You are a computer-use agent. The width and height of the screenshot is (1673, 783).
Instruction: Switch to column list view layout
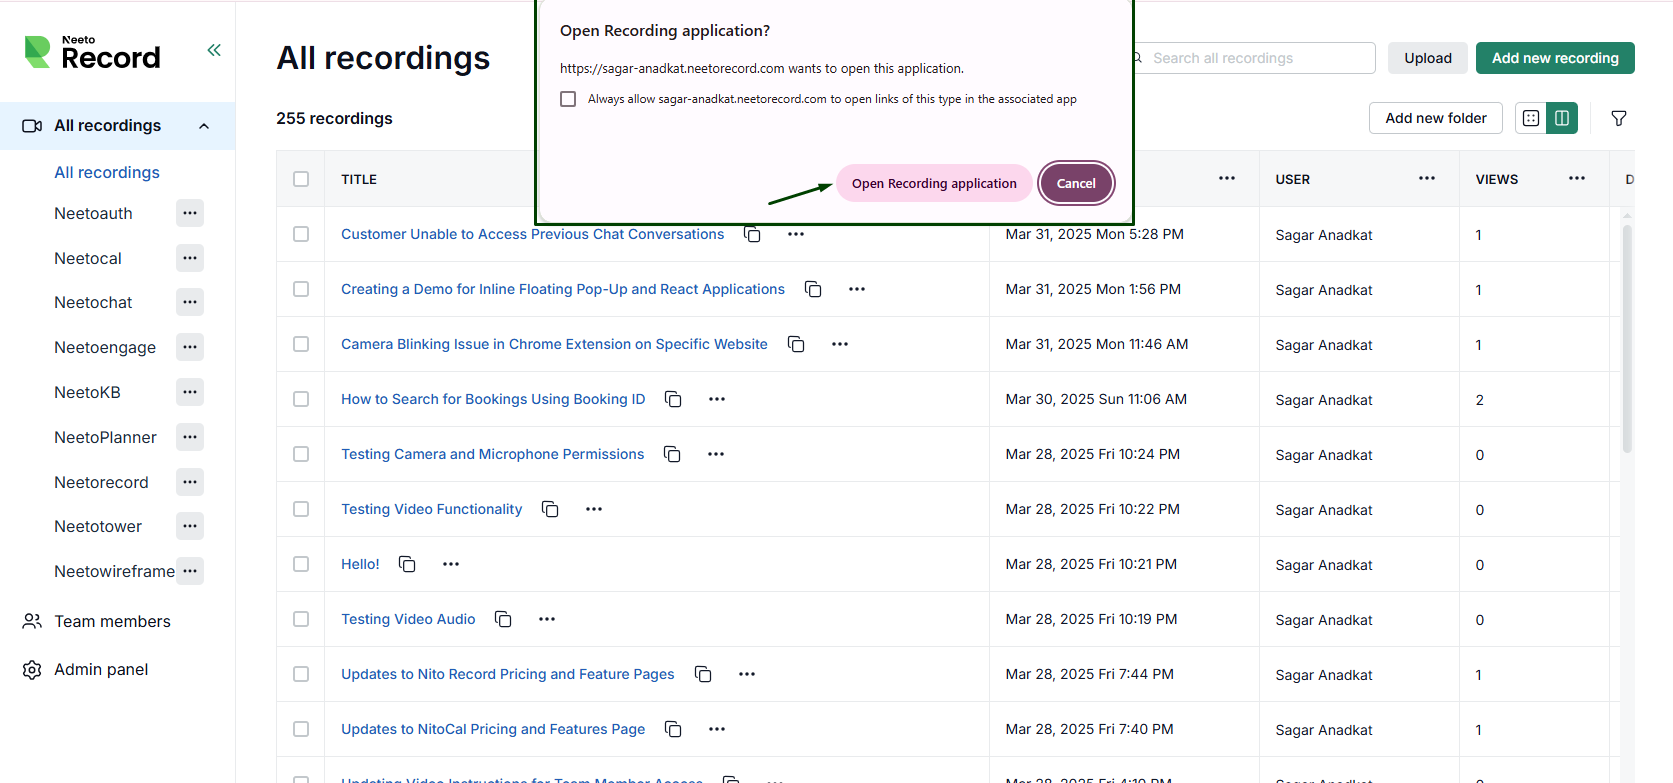coord(1562,118)
